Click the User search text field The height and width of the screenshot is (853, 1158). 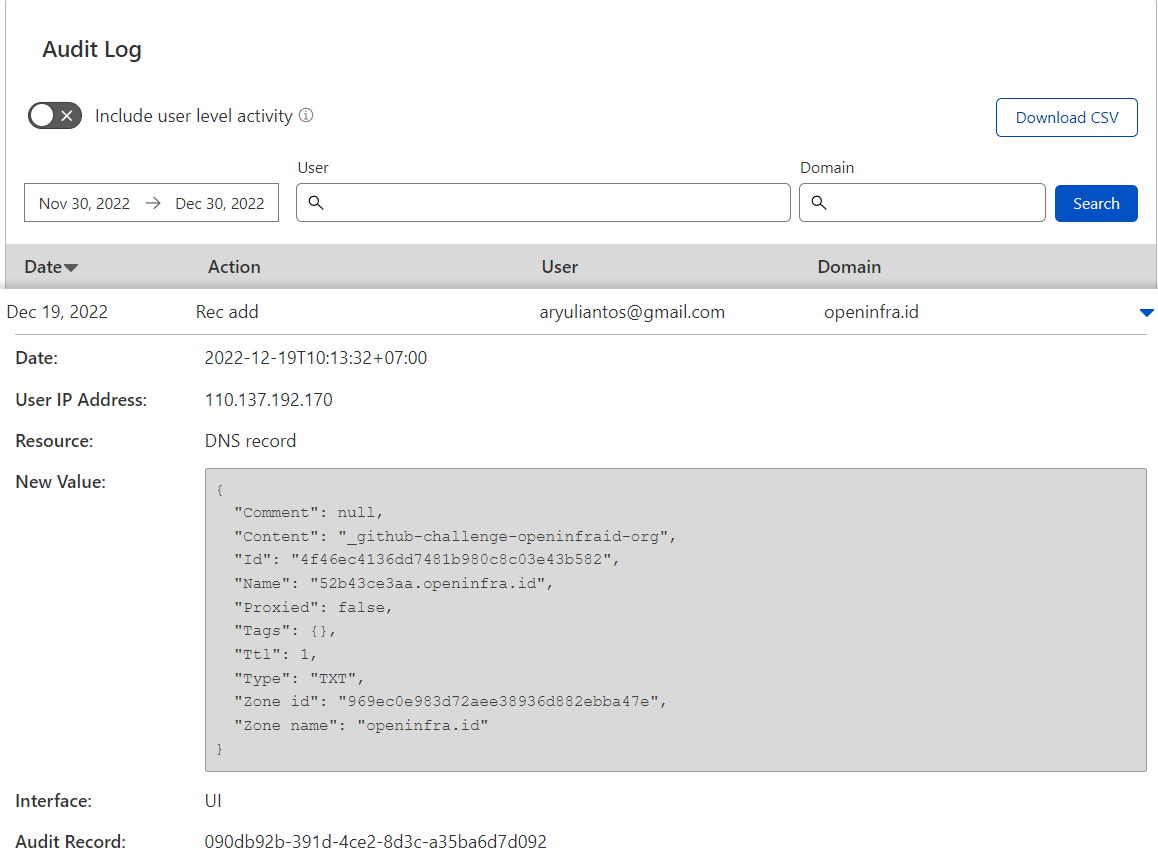point(555,203)
